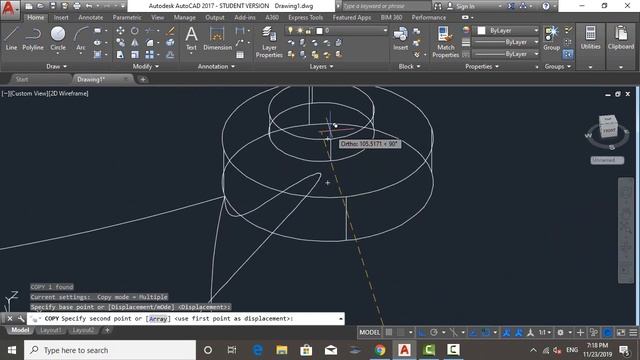Click the ViewCube in the viewport
The width and height of the screenshot is (640, 360).
click(608, 127)
